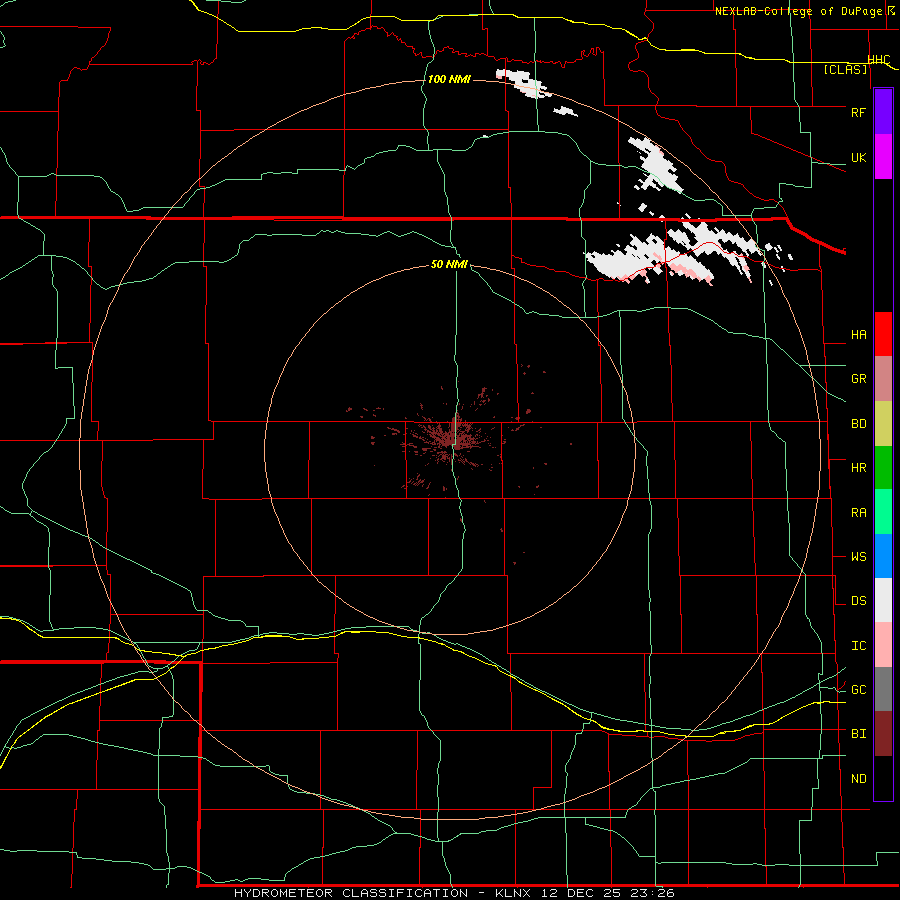
Task: Click the red HA legend color swatch
Action: [x=883, y=334]
